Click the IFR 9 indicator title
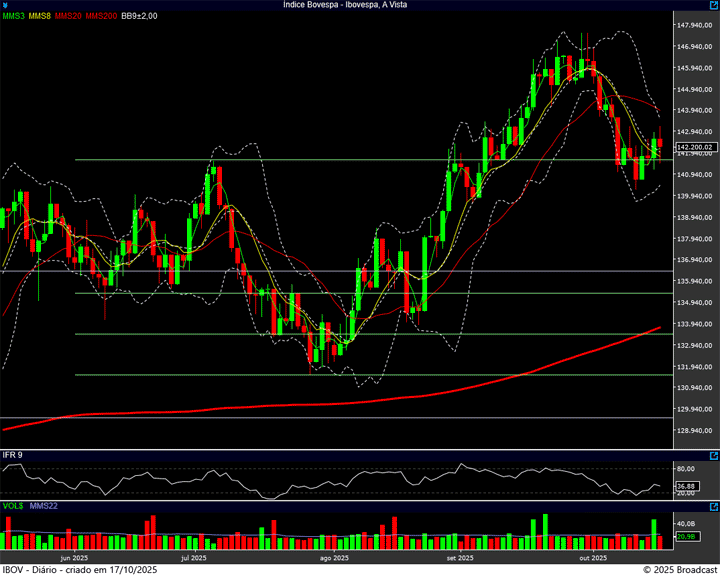The image size is (720, 575). click(13, 455)
